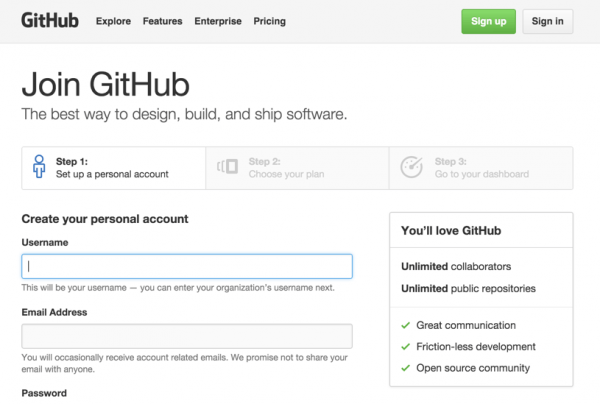Click the Password label
The image size is (600, 404).
(44, 393)
